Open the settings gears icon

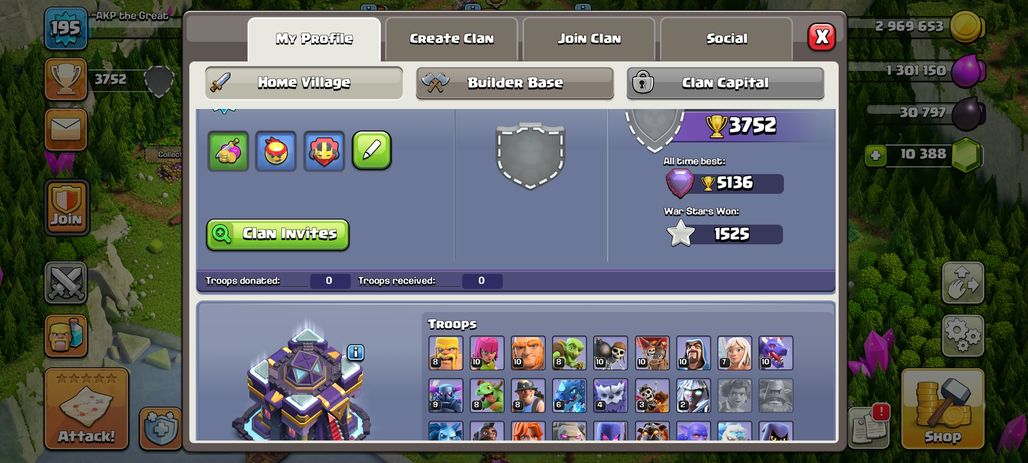point(962,336)
